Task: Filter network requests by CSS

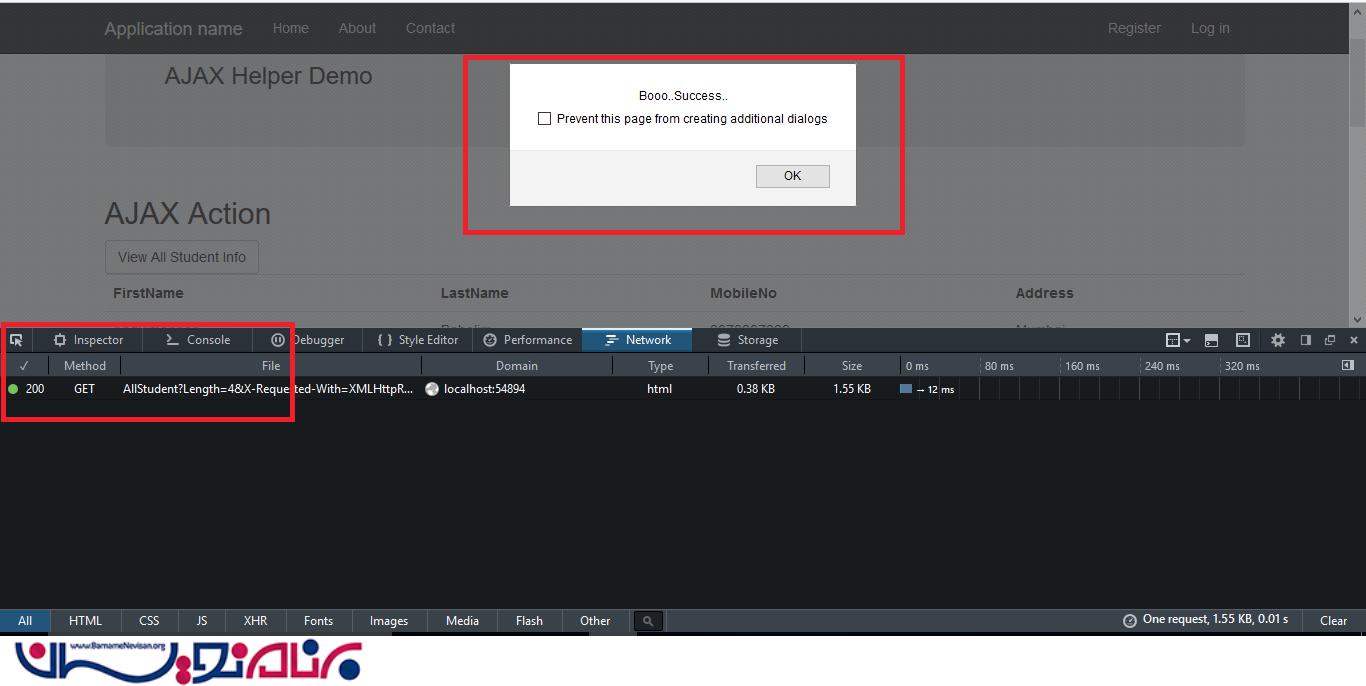Action: click(149, 621)
